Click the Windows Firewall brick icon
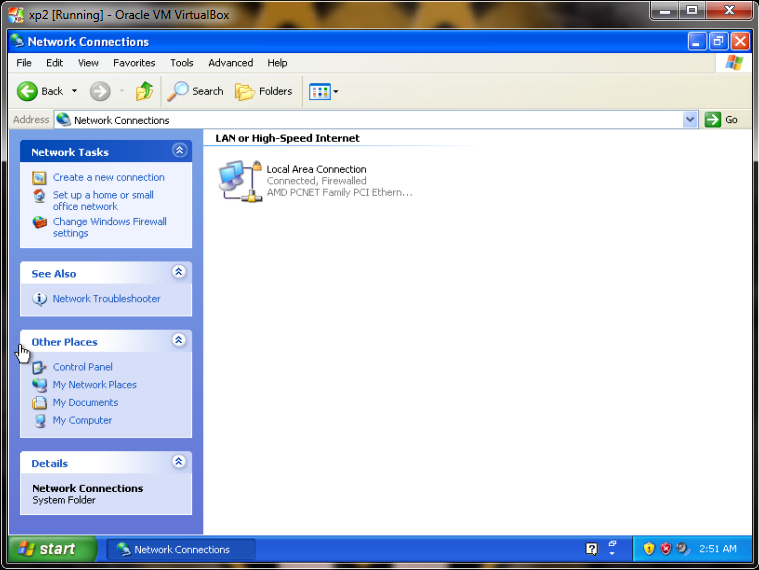The width and height of the screenshot is (759, 570). [39, 223]
